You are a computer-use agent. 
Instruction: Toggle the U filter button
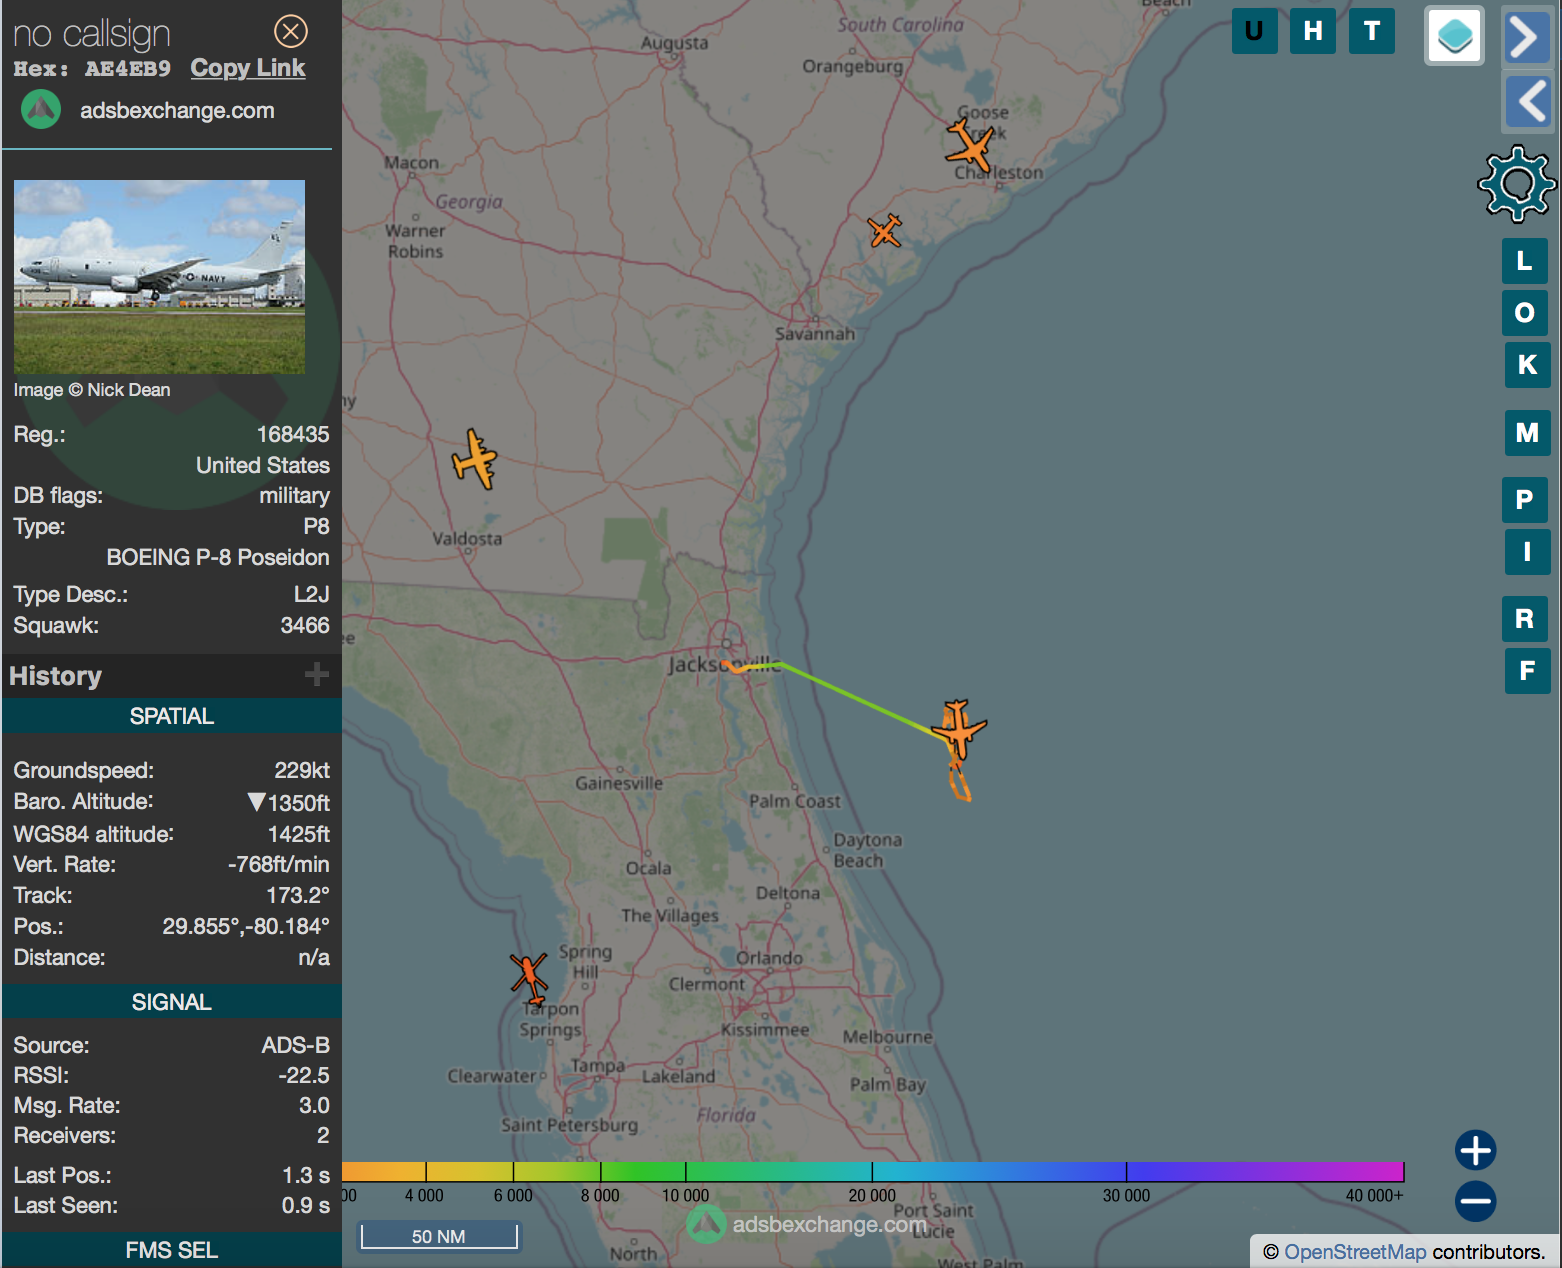(x=1254, y=31)
